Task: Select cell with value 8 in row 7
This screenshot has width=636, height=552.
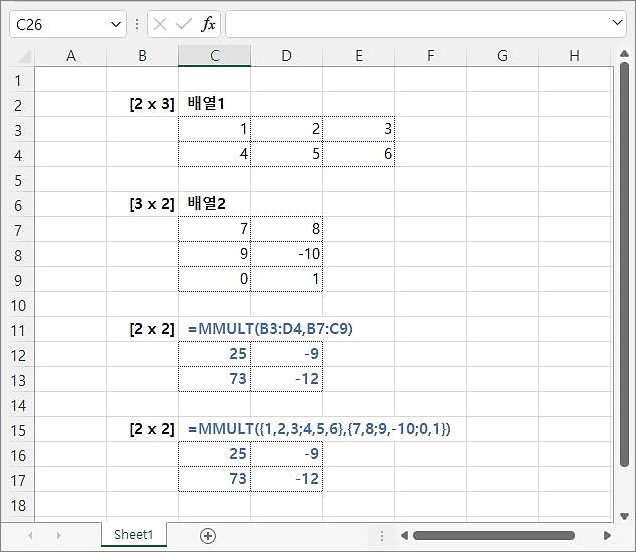Action: click(286, 229)
